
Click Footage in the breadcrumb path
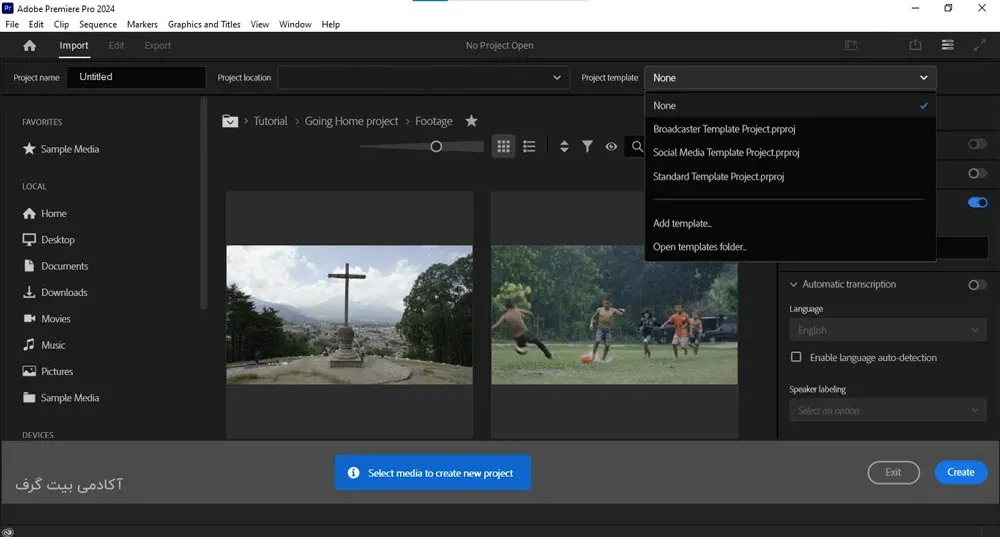click(x=434, y=121)
